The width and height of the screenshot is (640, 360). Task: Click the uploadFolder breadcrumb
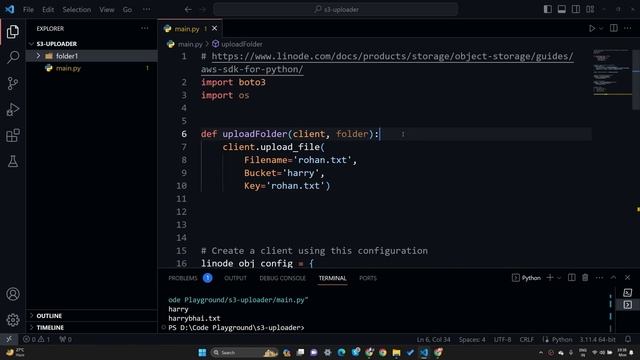241,44
